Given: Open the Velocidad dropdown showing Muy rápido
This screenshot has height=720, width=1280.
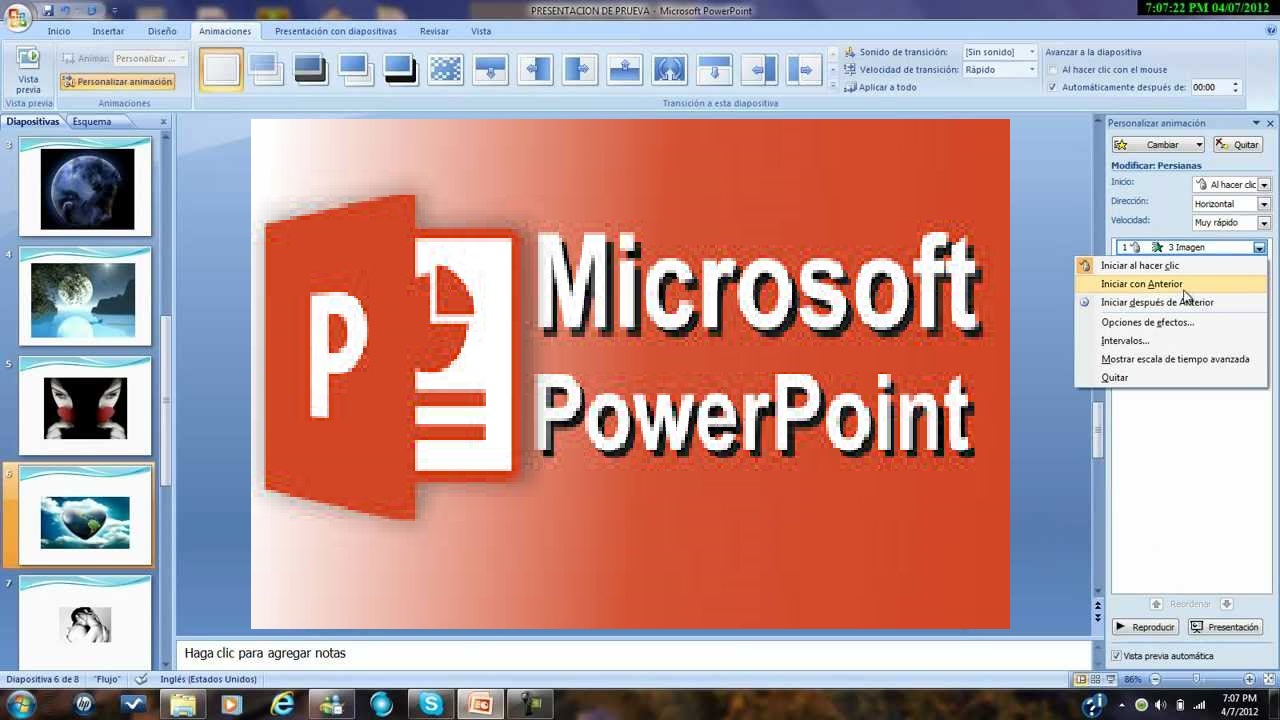Looking at the screenshot, I should click(1264, 223).
